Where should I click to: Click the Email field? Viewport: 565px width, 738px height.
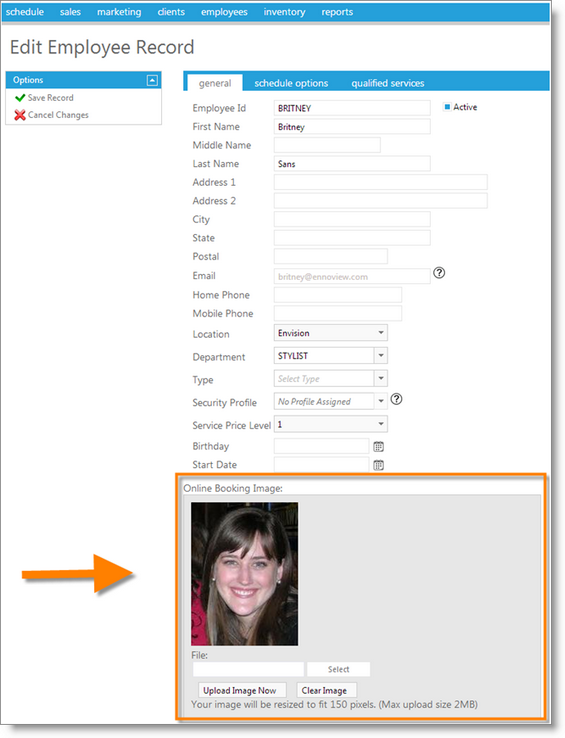tap(352, 276)
